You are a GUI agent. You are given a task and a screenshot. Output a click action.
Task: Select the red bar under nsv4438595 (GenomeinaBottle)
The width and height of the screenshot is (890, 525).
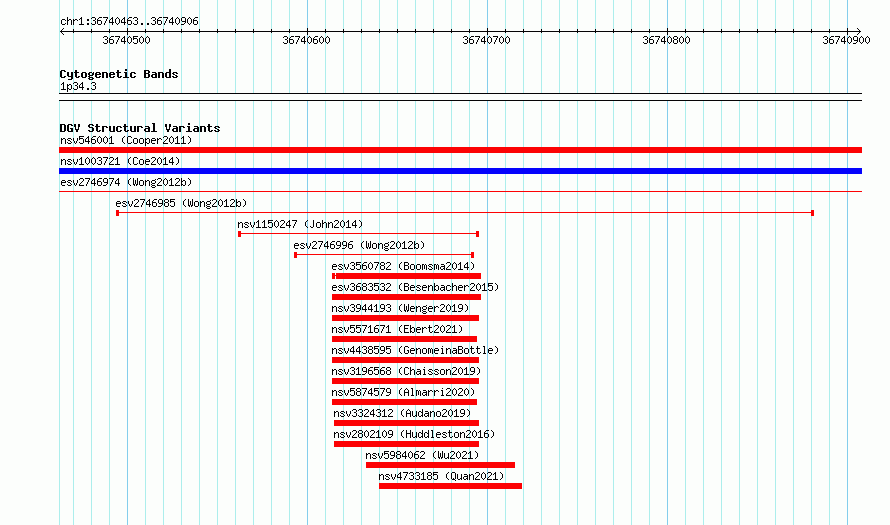pyautogui.click(x=405, y=360)
